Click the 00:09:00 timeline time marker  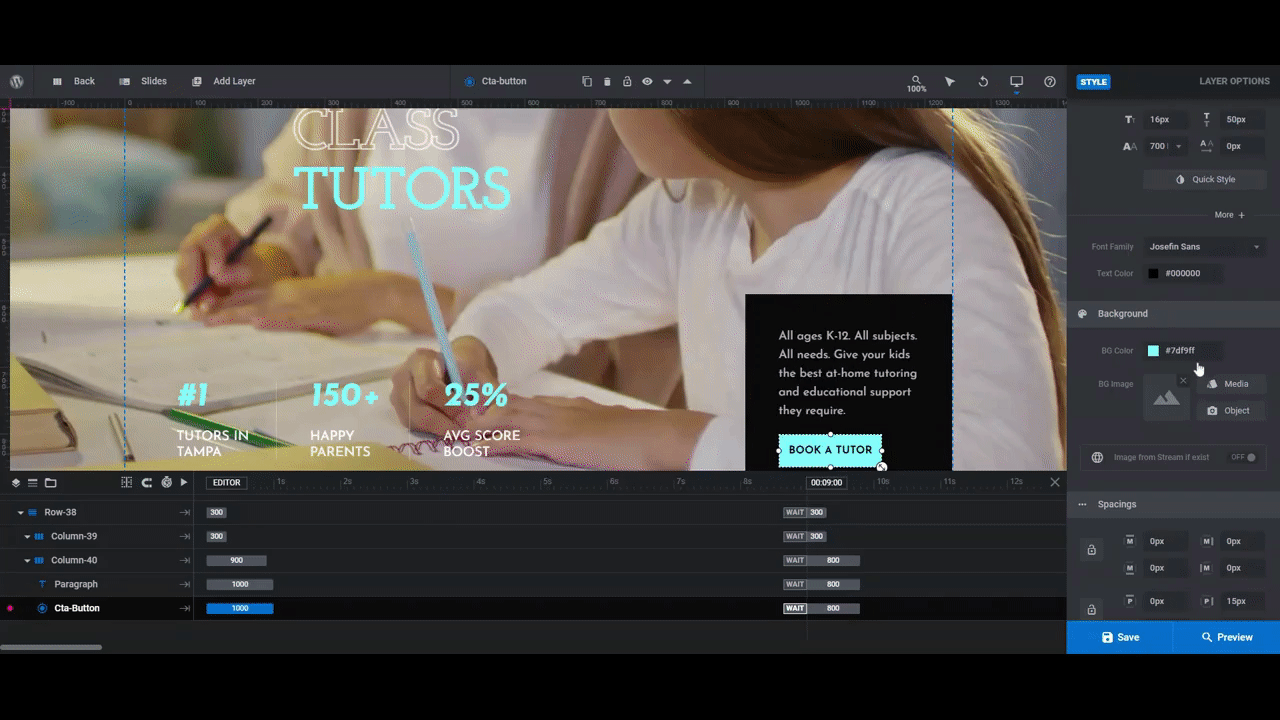(x=826, y=482)
